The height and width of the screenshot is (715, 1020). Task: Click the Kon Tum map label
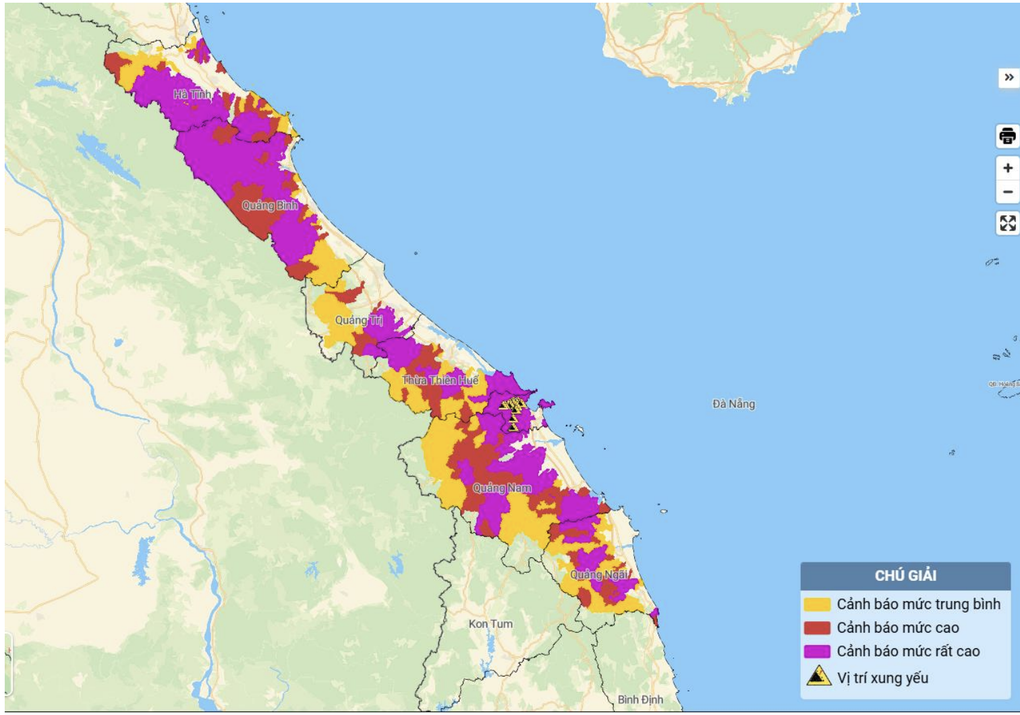pyautogui.click(x=490, y=624)
